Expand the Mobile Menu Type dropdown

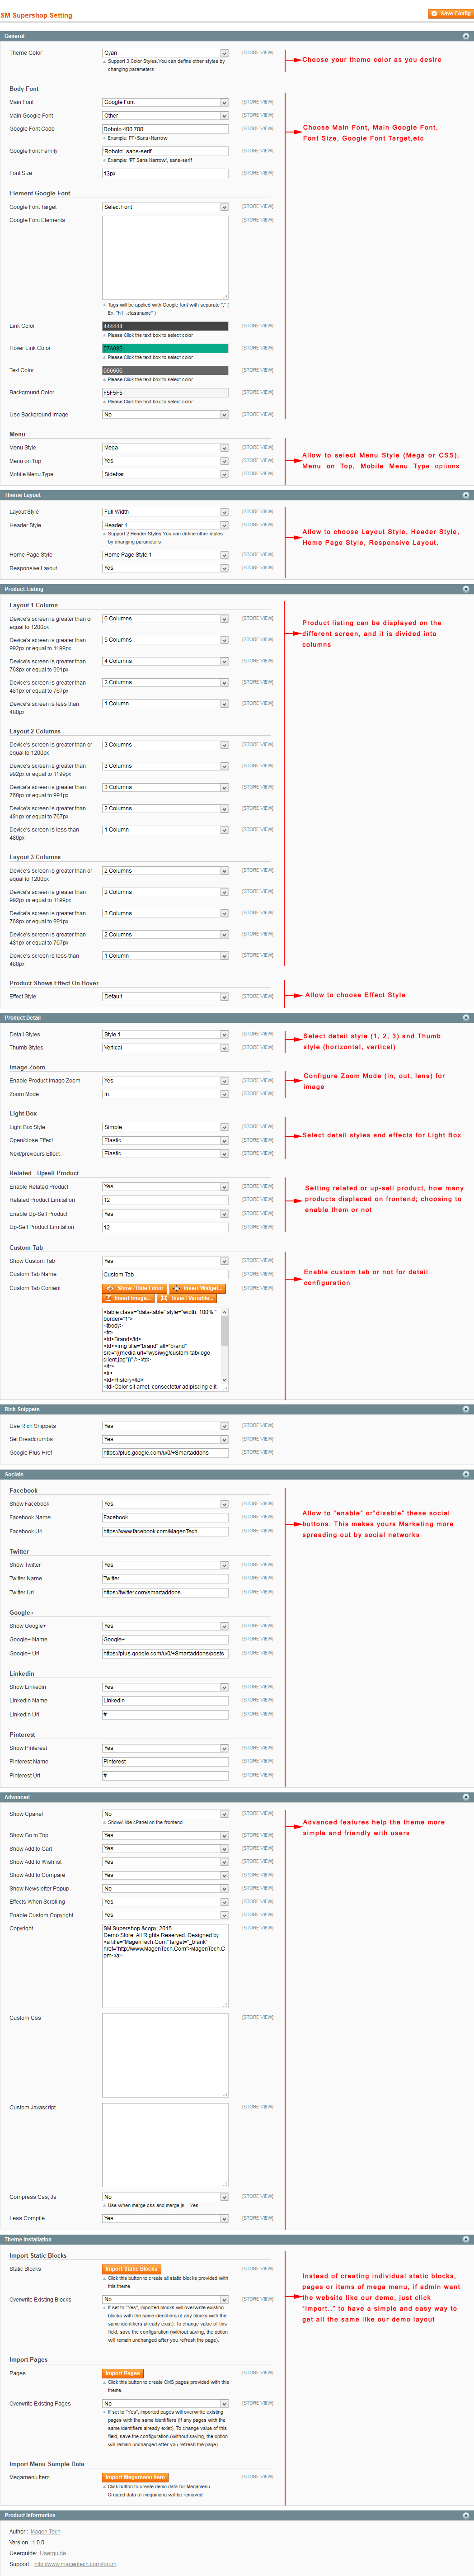point(165,474)
